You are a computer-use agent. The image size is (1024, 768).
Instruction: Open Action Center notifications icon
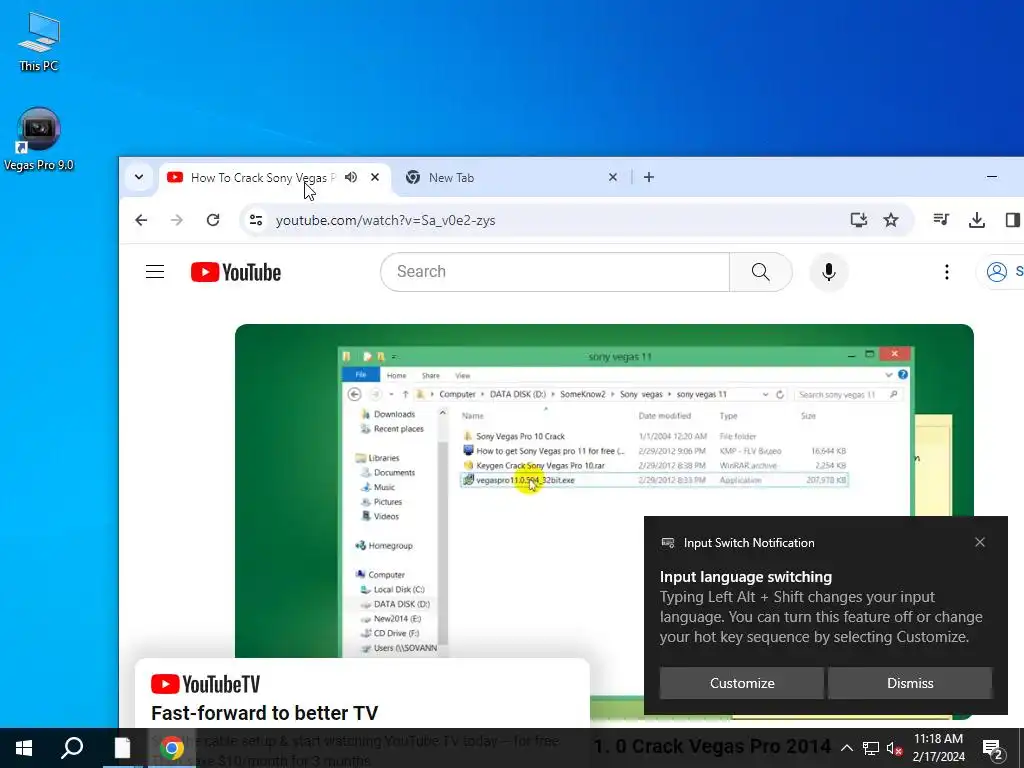tap(993, 748)
